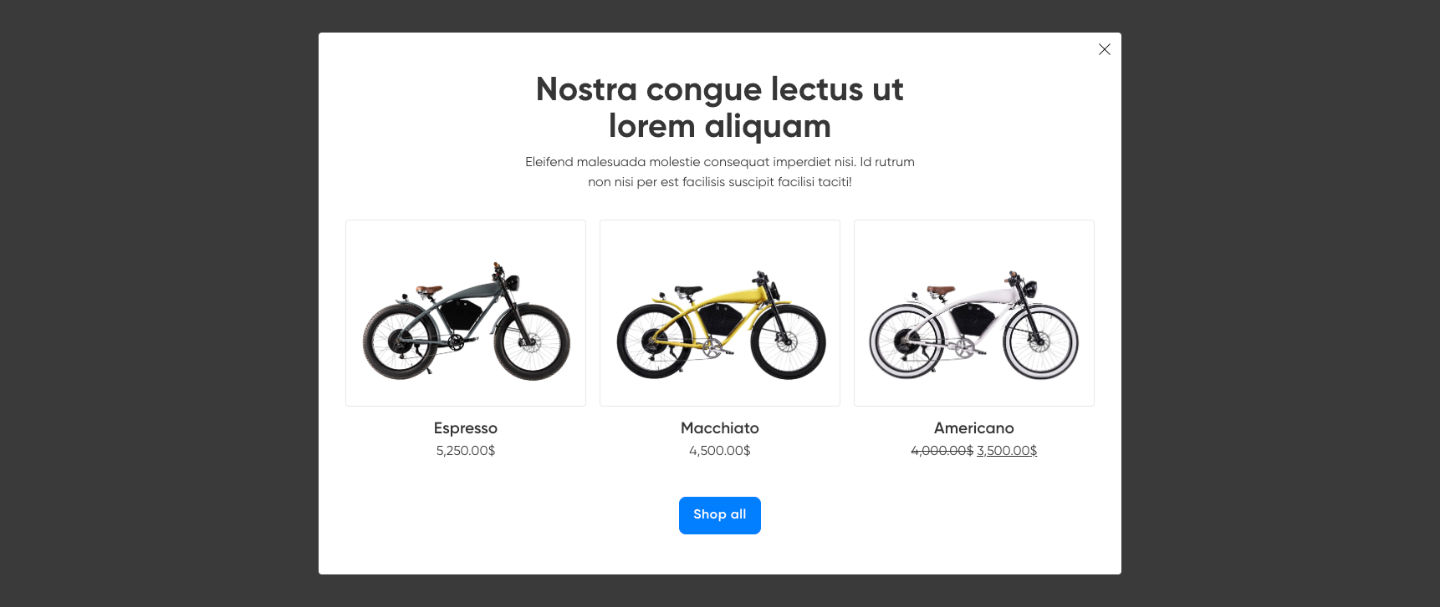Open the Americano product title link
Image resolution: width=1440 pixels, height=607 pixels.
974,428
